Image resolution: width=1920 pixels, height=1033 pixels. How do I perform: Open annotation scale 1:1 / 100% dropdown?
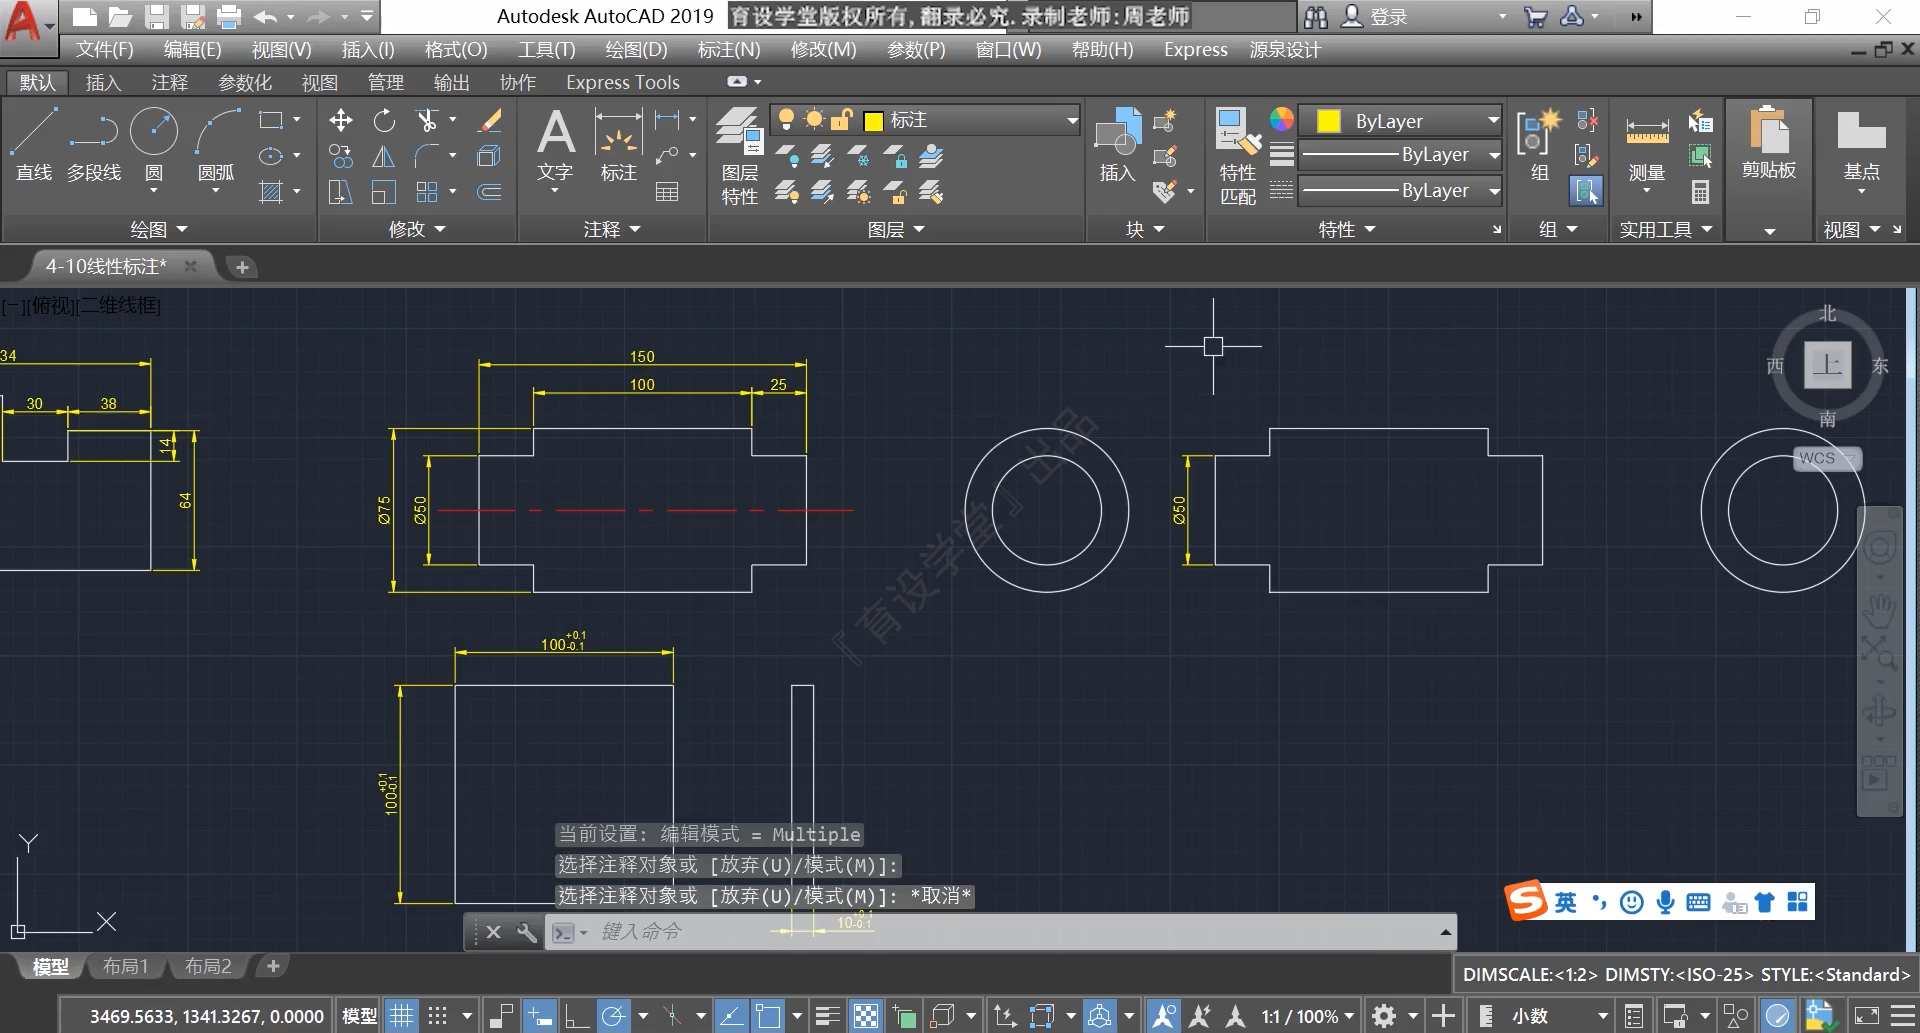click(x=1307, y=1016)
